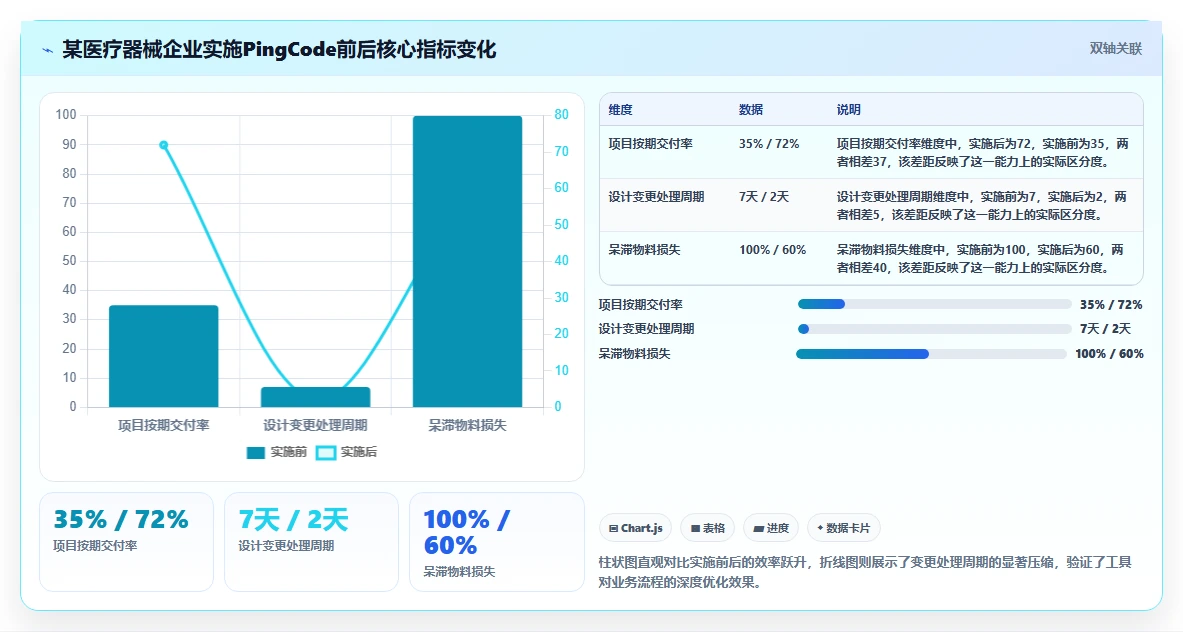
Task: Click the 100 tick on the left axis
Action: 66,115
